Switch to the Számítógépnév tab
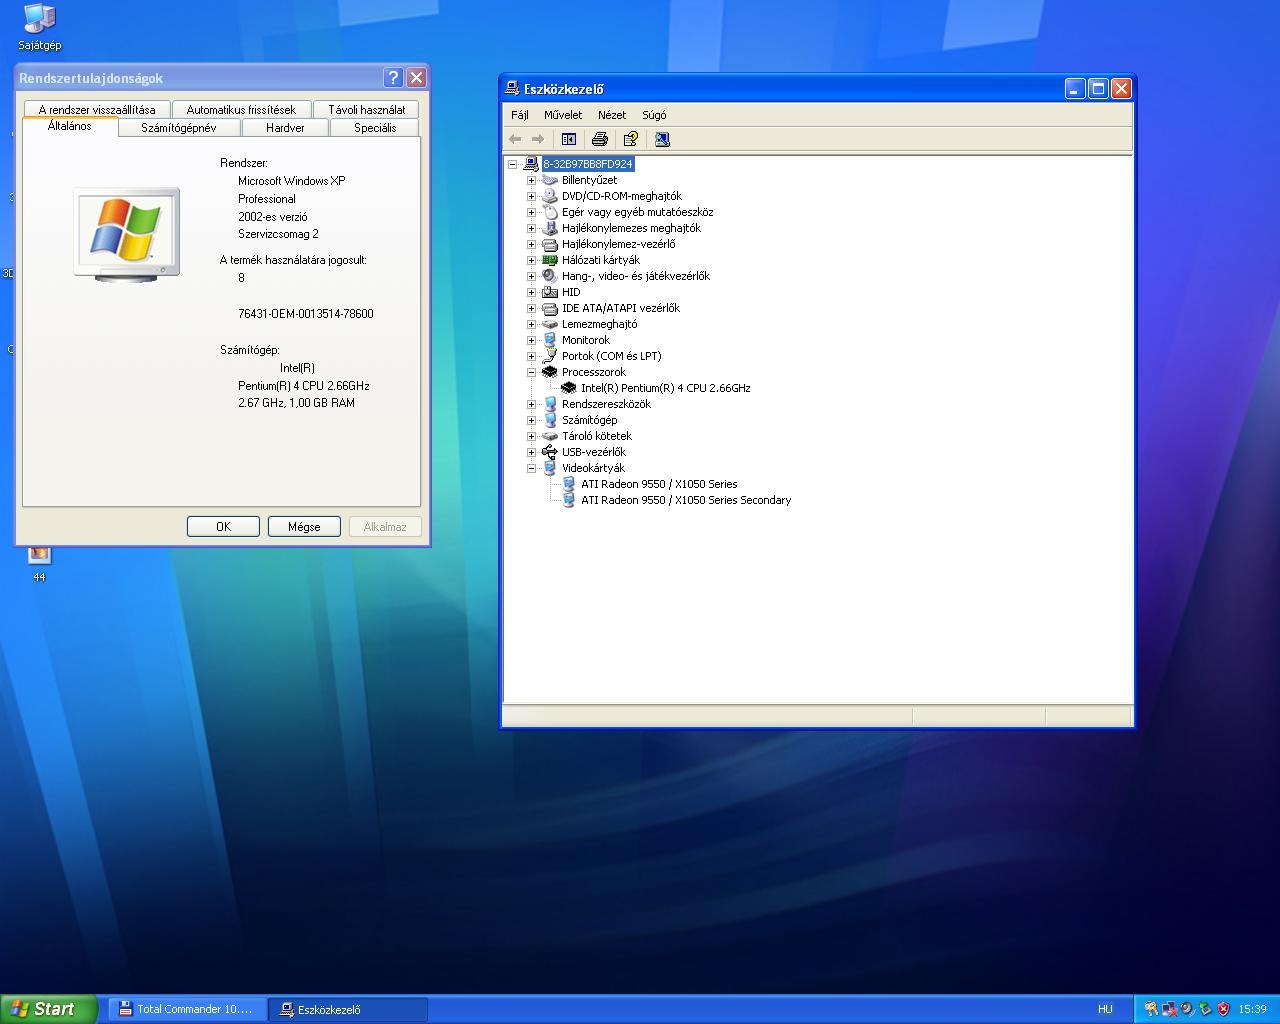This screenshot has width=1280, height=1024. tap(179, 128)
